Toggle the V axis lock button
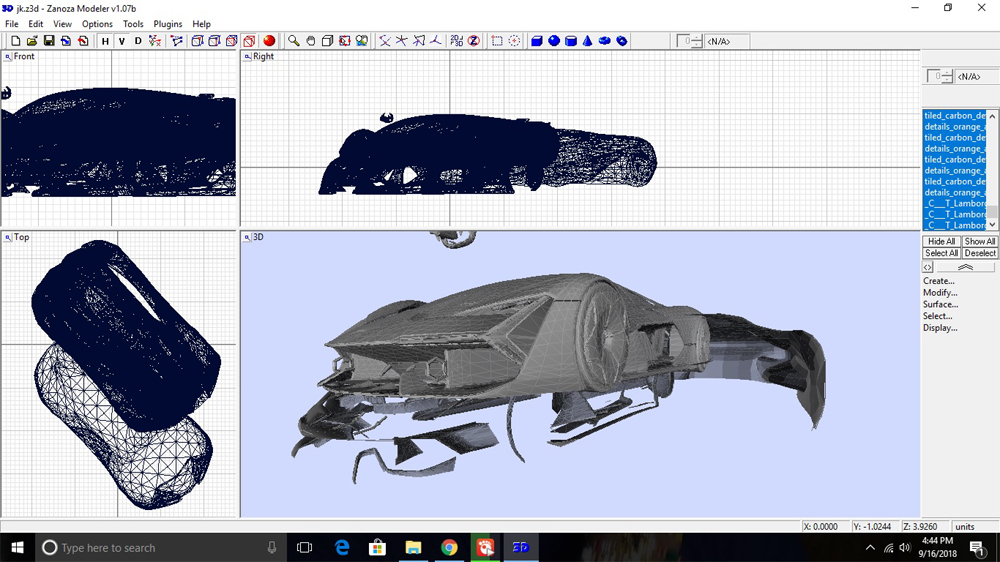The width and height of the screenshot is (1000, 562). (x=121, y=41)
